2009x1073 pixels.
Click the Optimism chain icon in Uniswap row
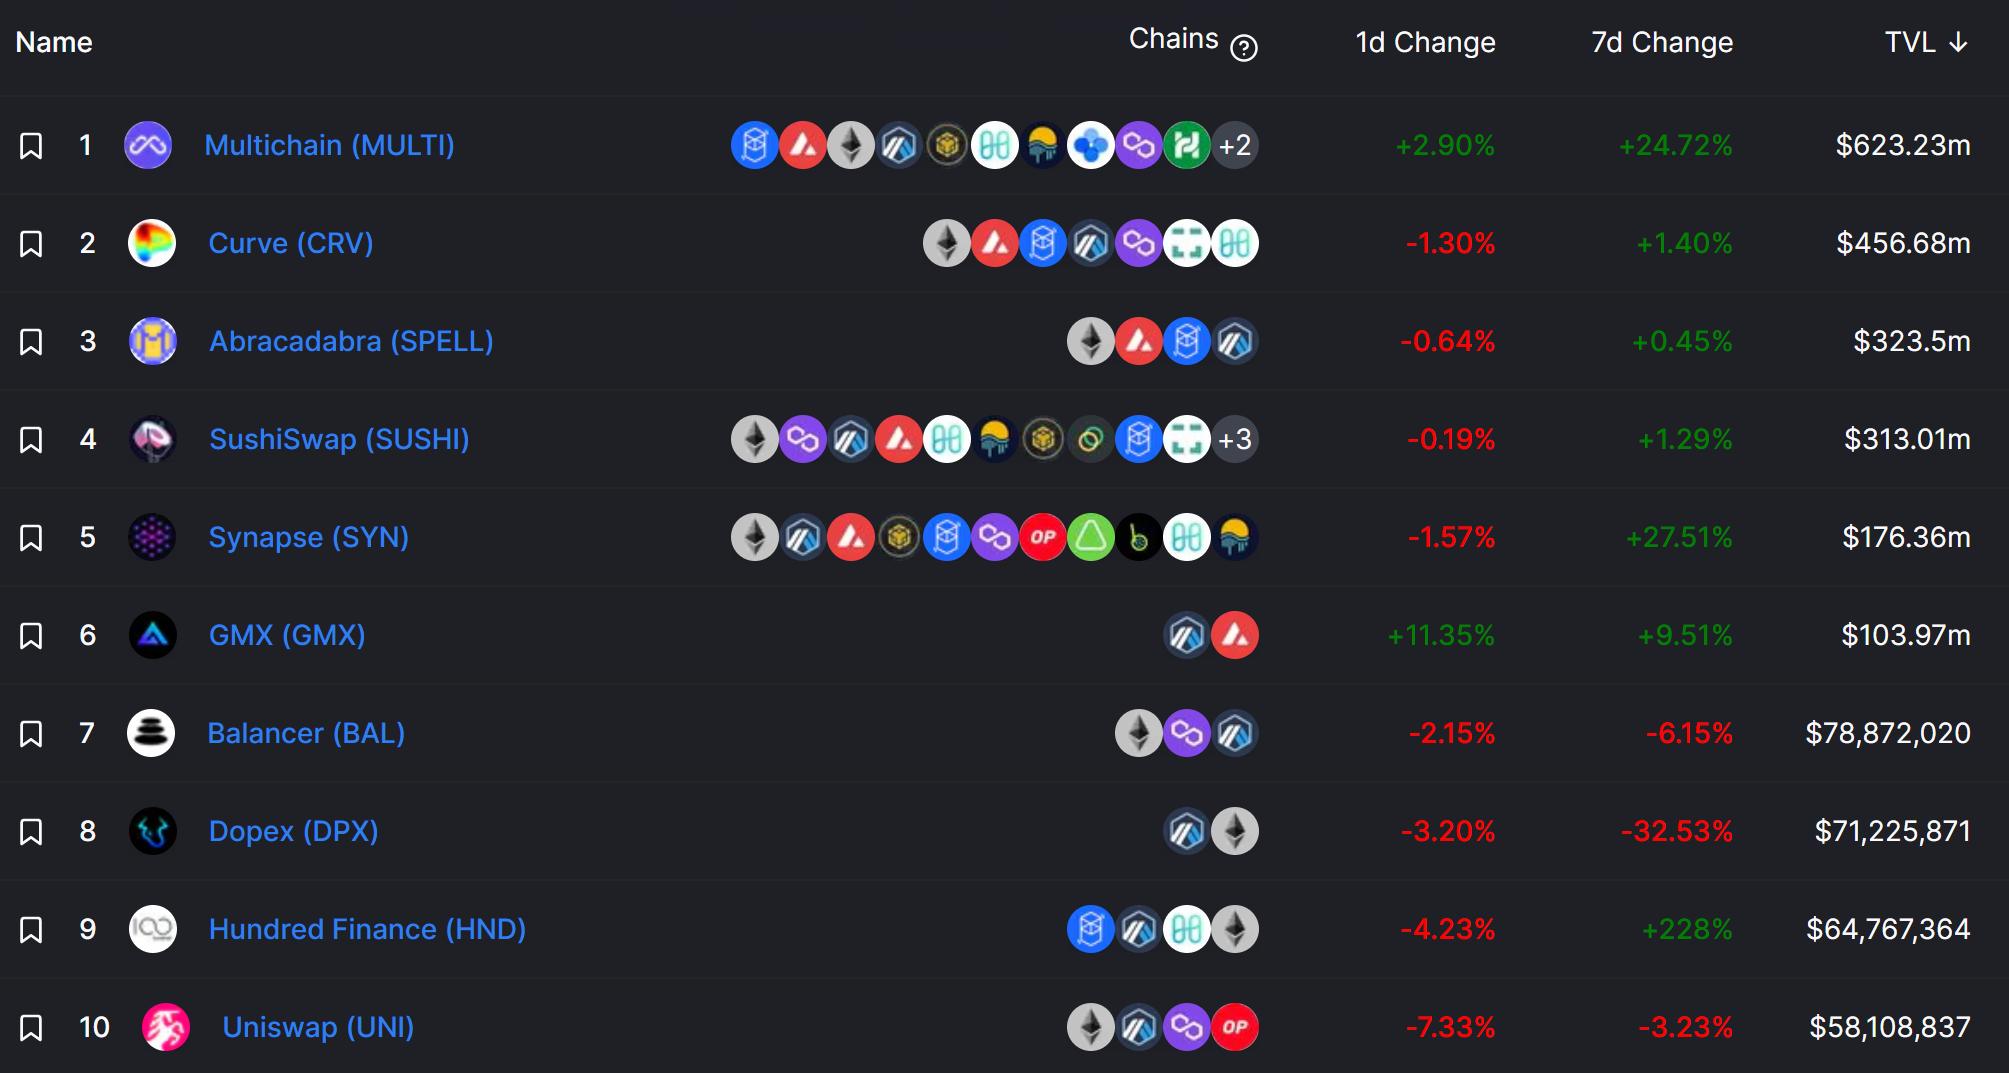click(1235, 1027)
